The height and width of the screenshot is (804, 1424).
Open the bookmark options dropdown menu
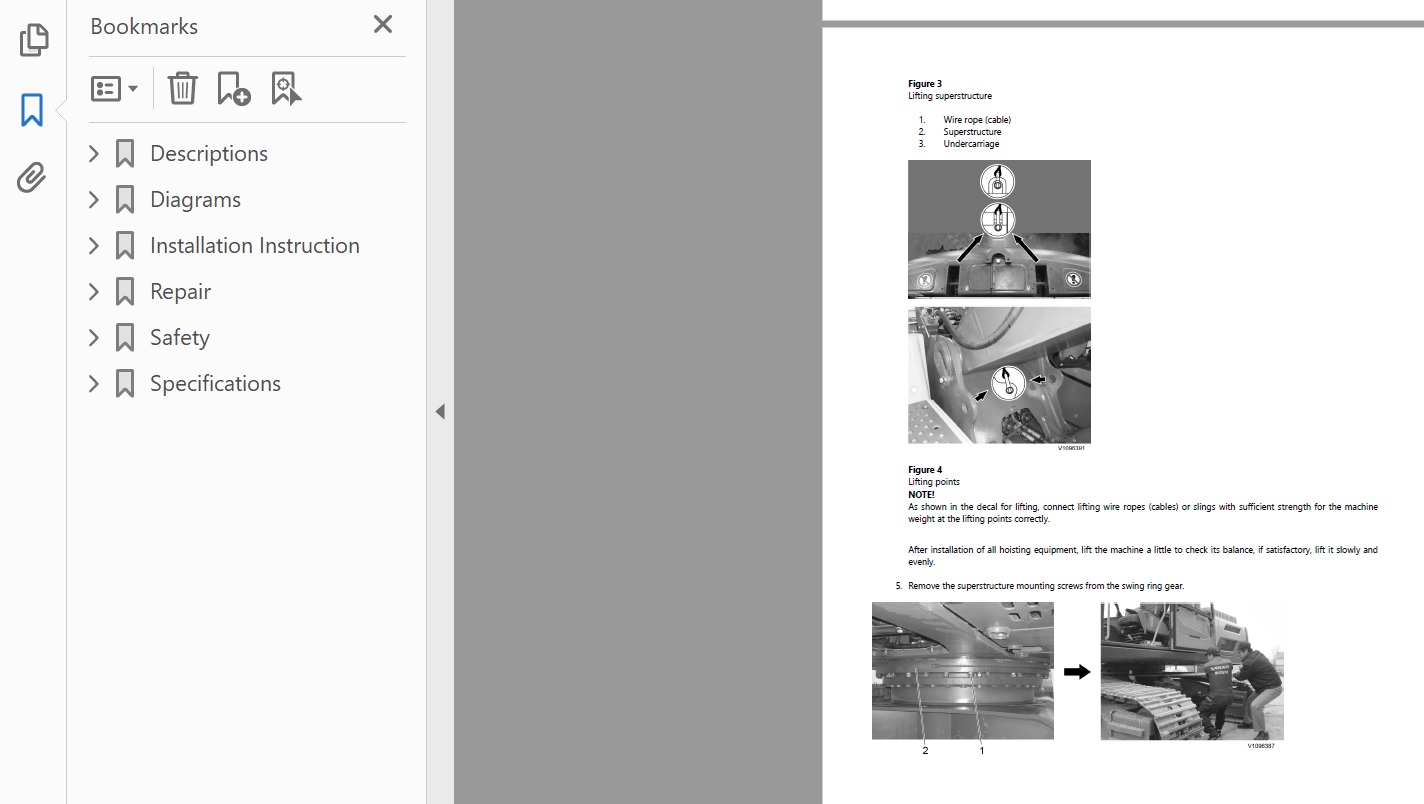coord(114,89)
